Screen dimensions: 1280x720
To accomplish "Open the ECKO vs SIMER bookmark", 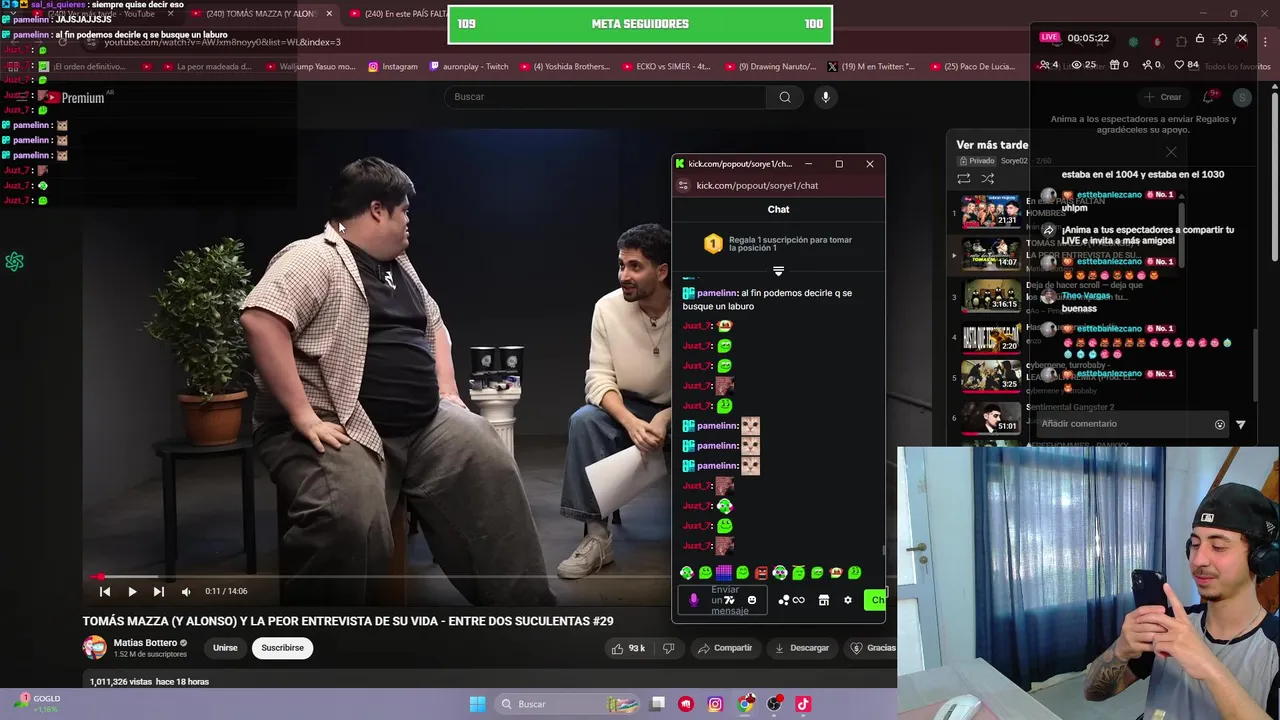I will click(x=665, y=67).
